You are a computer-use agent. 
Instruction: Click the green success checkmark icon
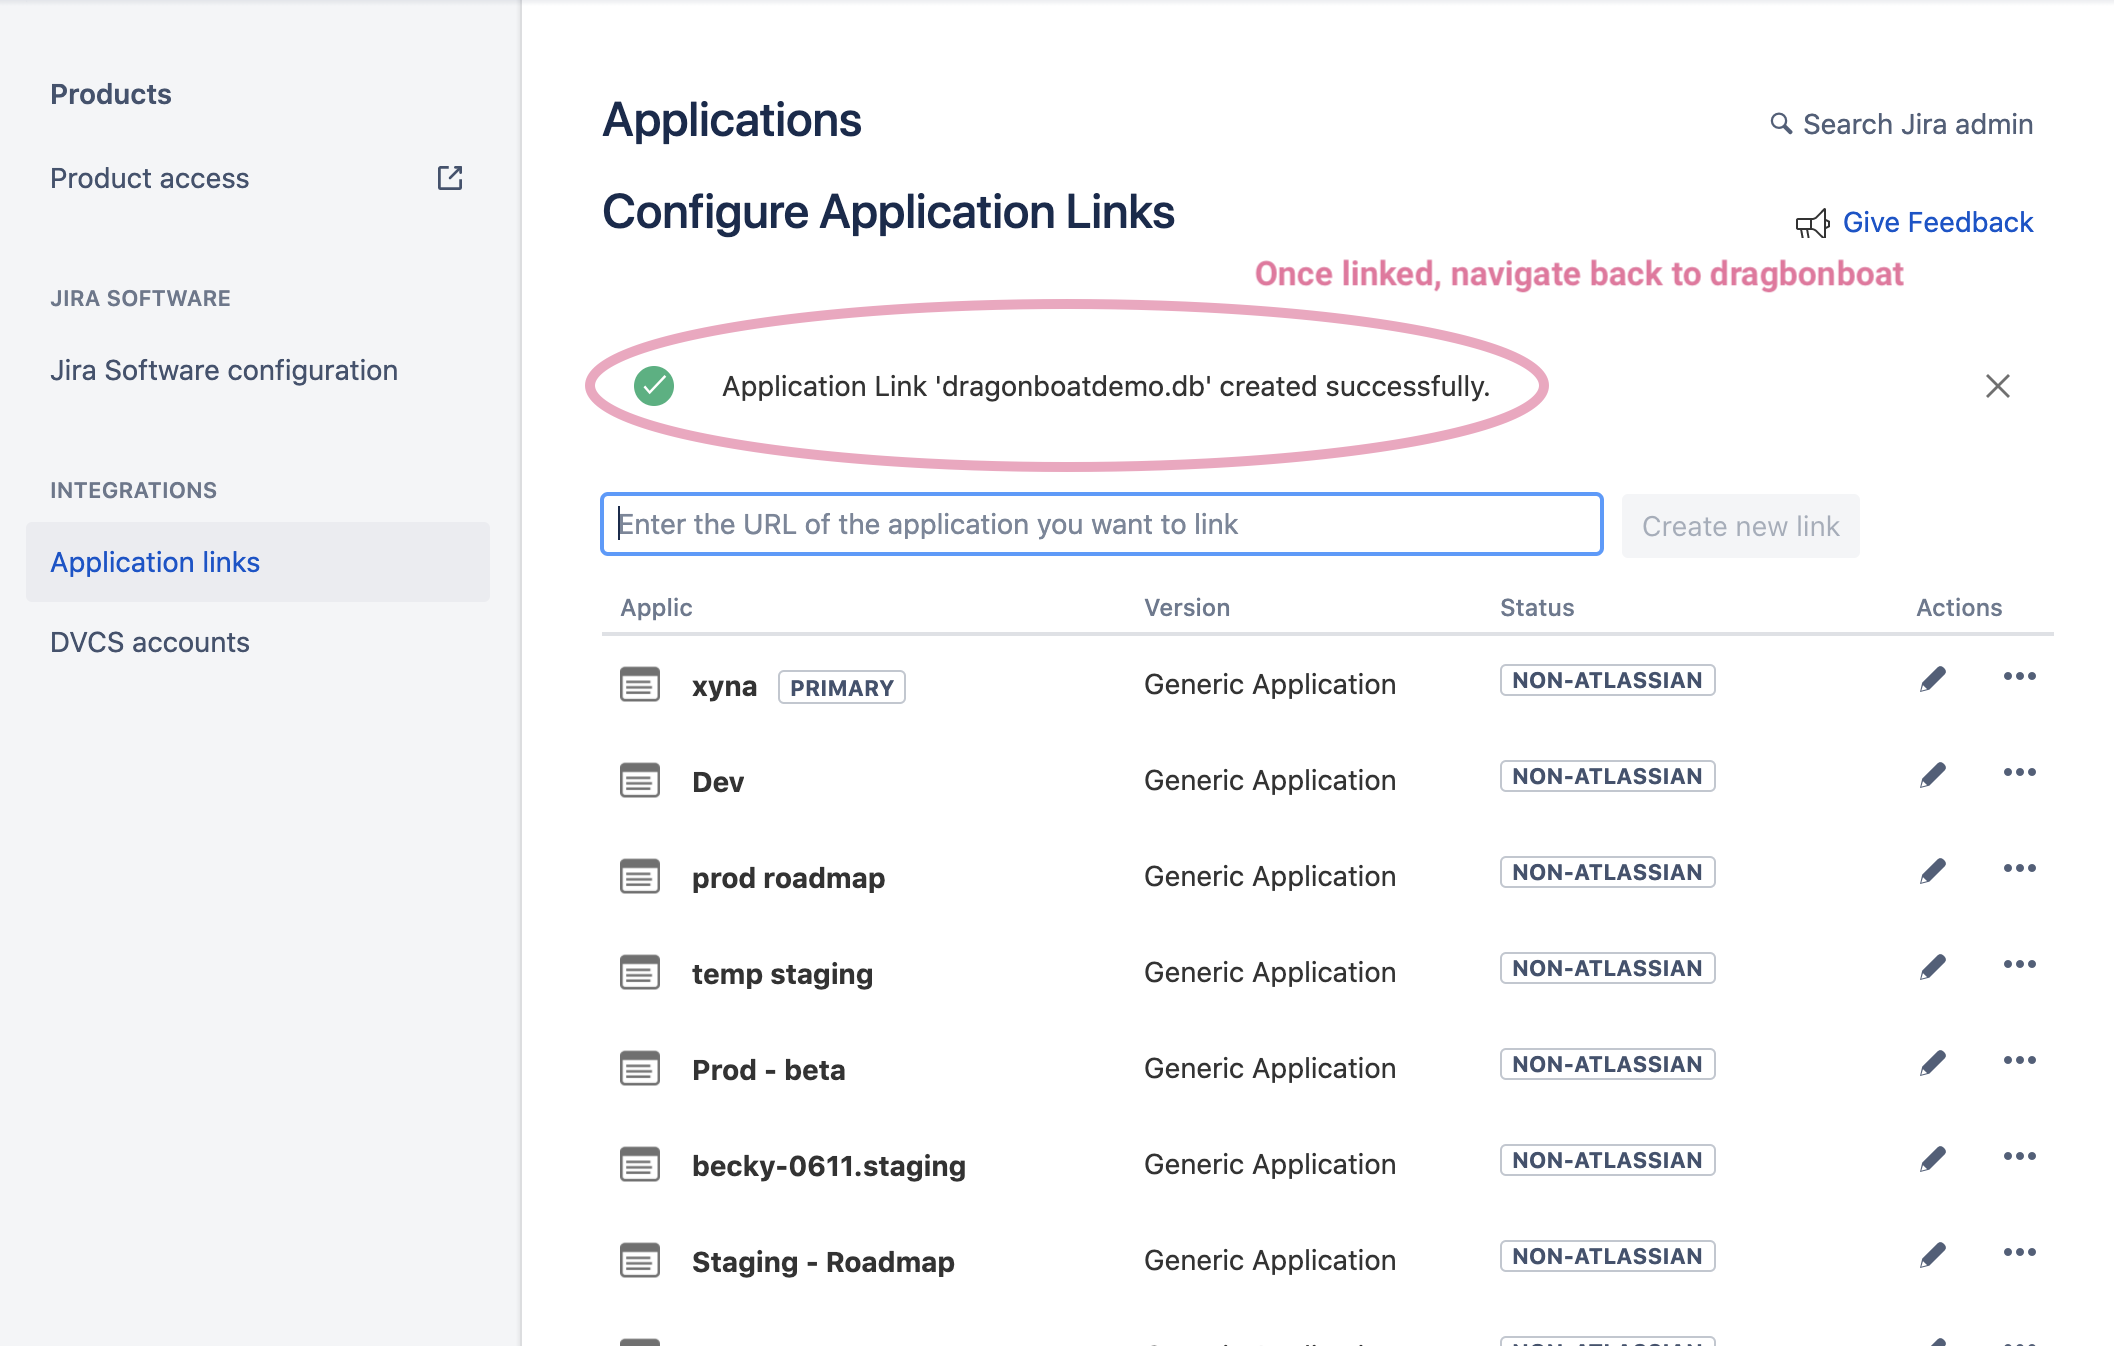654,386
